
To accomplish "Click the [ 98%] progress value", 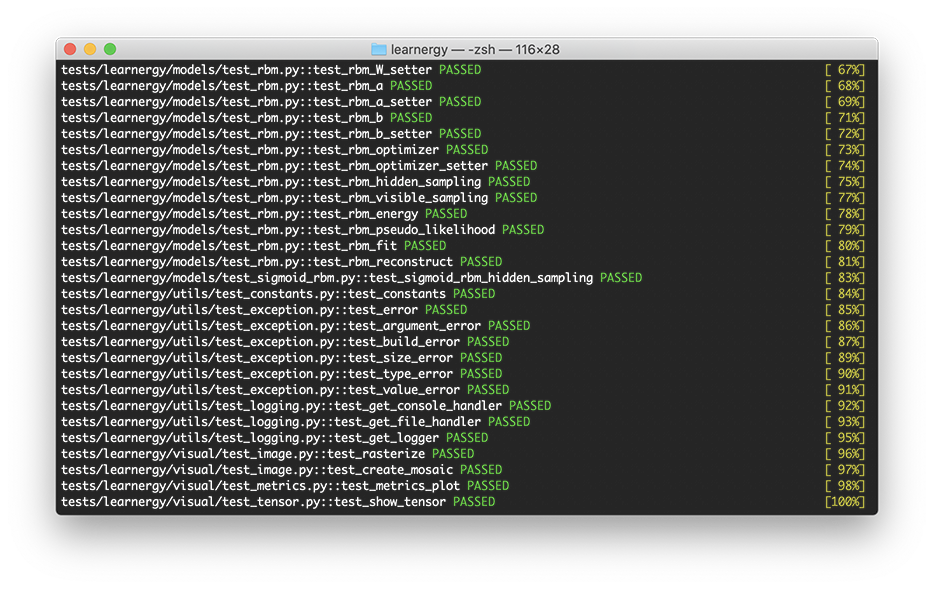I will click(x=845, y=487).
